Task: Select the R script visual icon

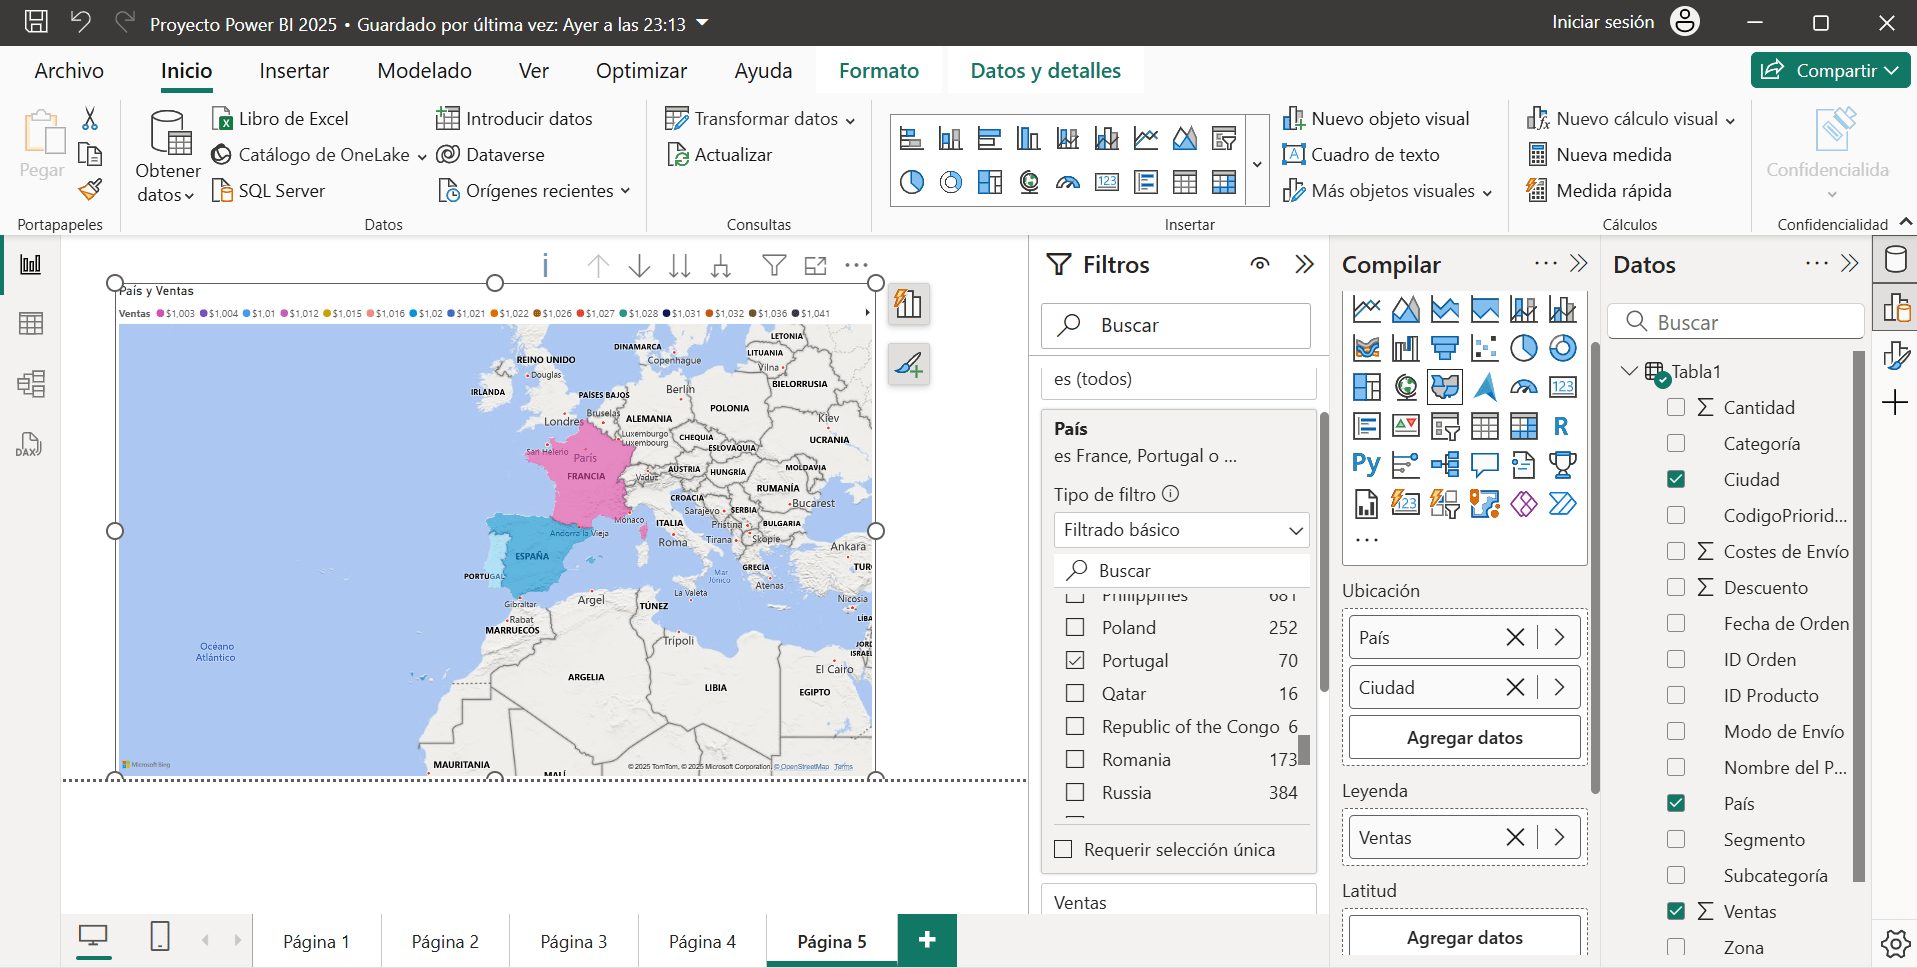Action: pos(1562,427)
